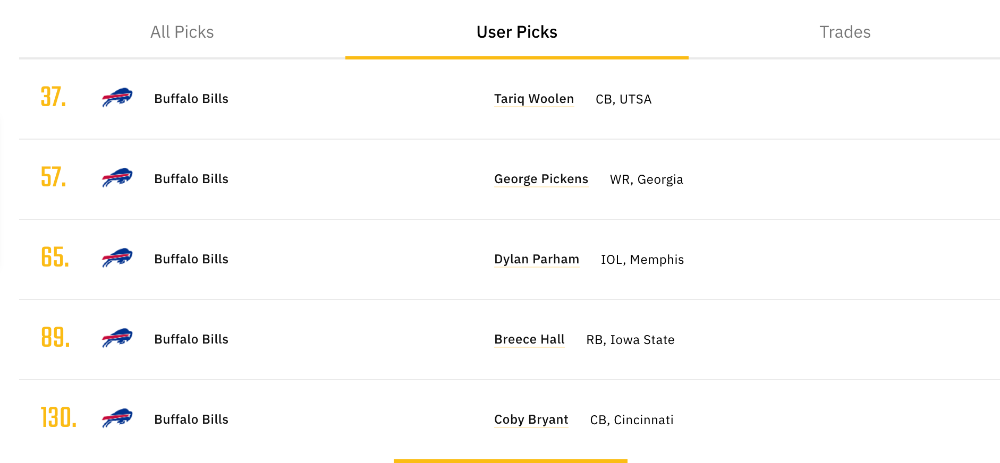Open Breece Hall player link
This screenshot has width=1000, height=463.
(529, 339)
